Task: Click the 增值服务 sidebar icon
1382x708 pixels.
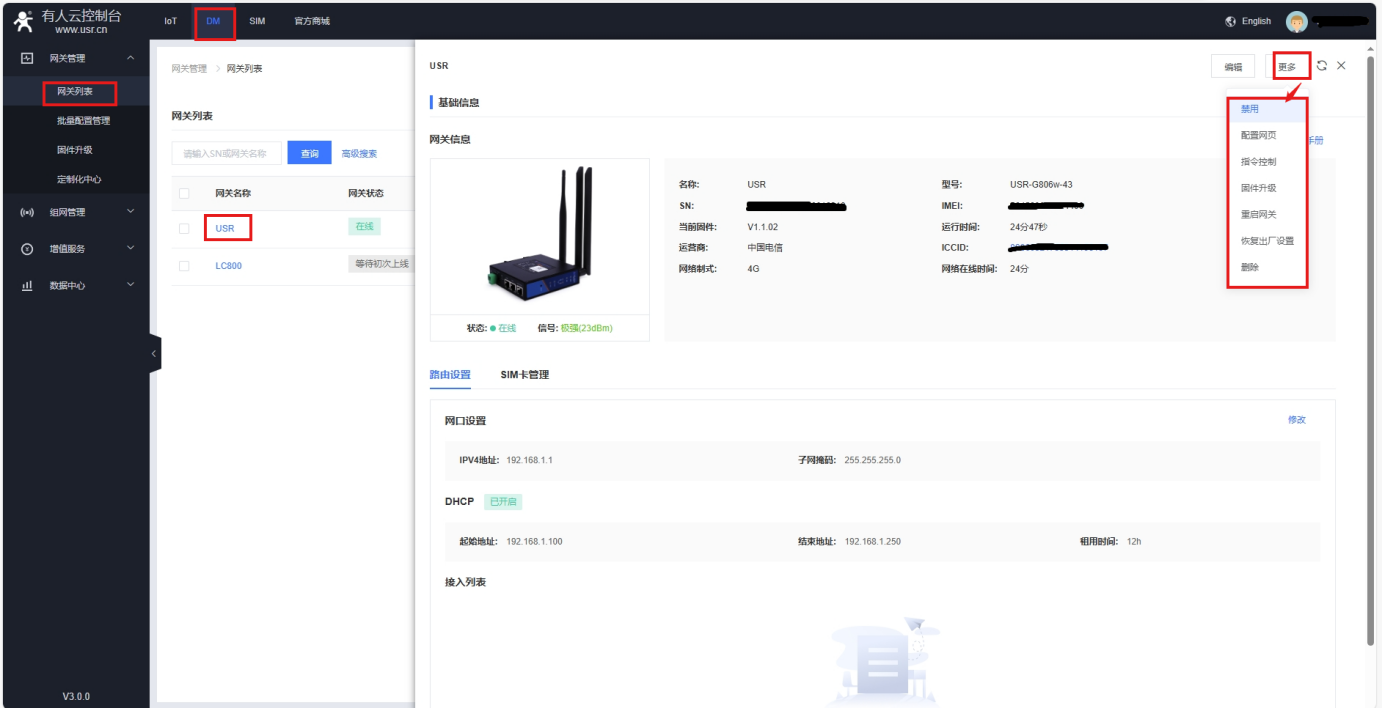Action: click(27, 249)
